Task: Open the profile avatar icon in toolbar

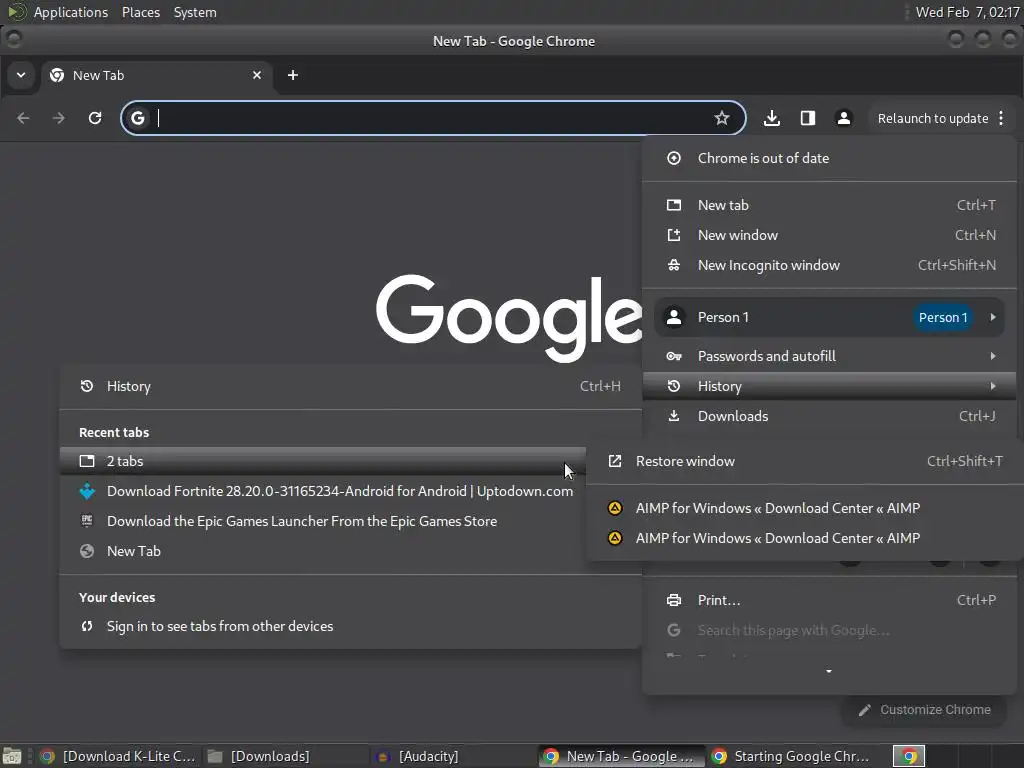Action: [844, 118]
